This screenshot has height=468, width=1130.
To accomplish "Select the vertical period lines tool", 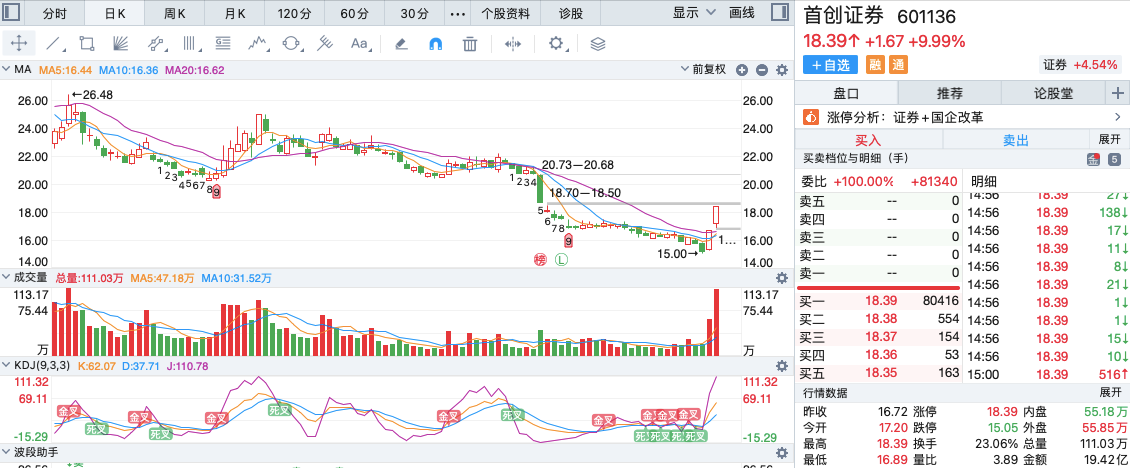I will (x=190, y=43).
